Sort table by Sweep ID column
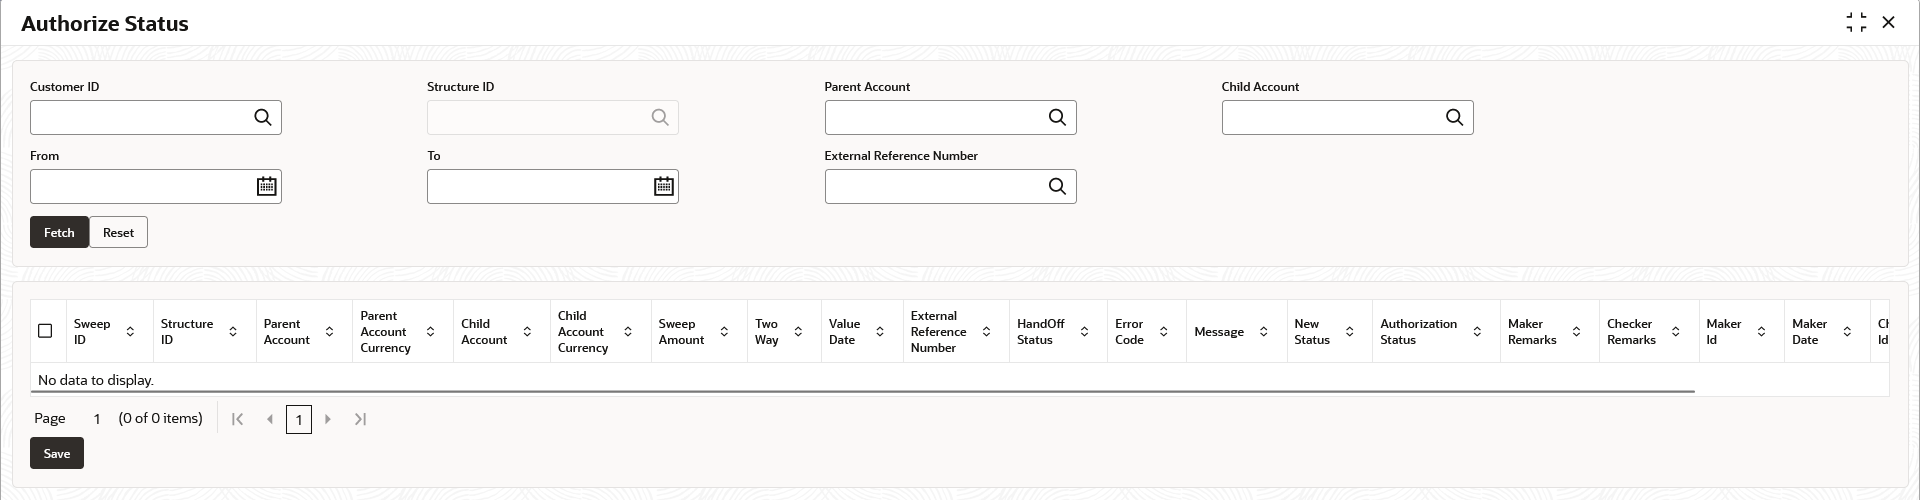 [x=130, y=331]
